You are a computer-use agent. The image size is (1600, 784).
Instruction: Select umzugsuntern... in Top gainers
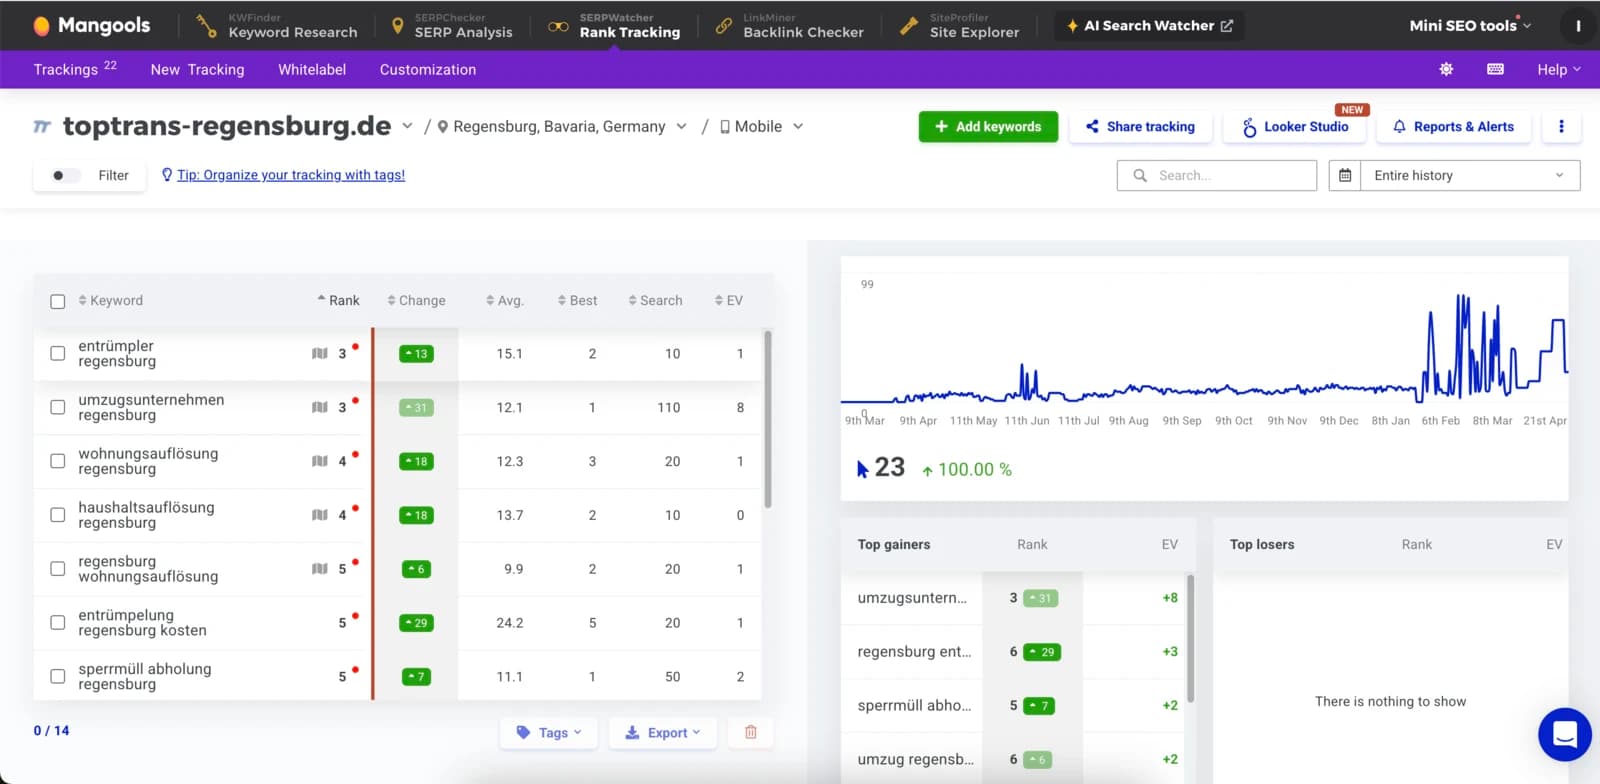(x=912, y=598)
